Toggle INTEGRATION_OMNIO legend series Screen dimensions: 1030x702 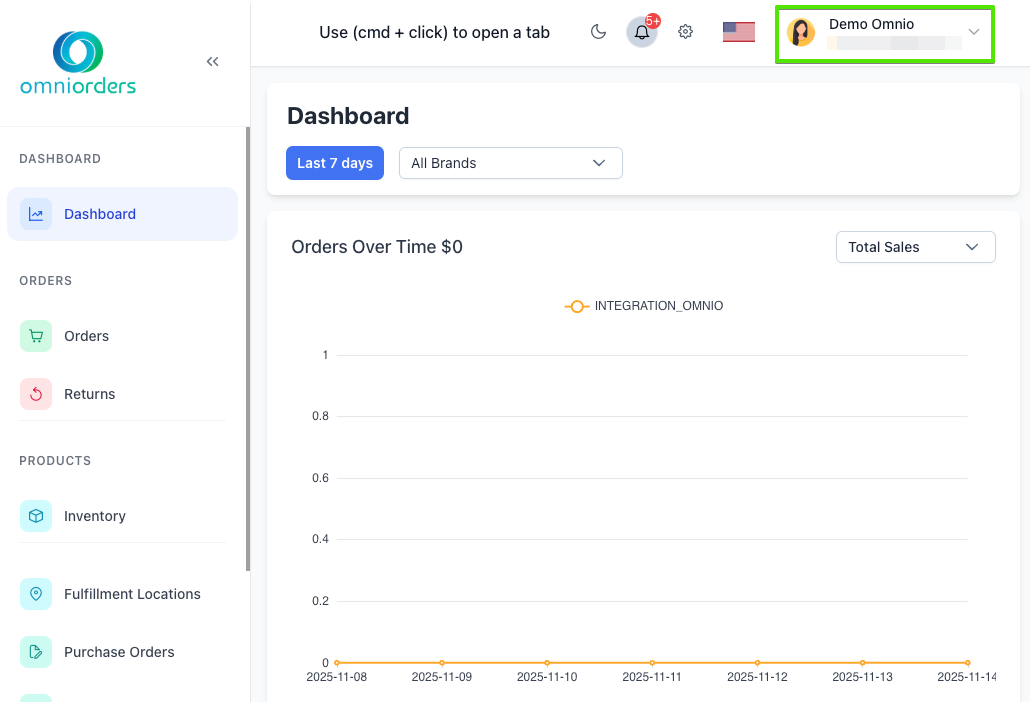[x=645, y=306]
